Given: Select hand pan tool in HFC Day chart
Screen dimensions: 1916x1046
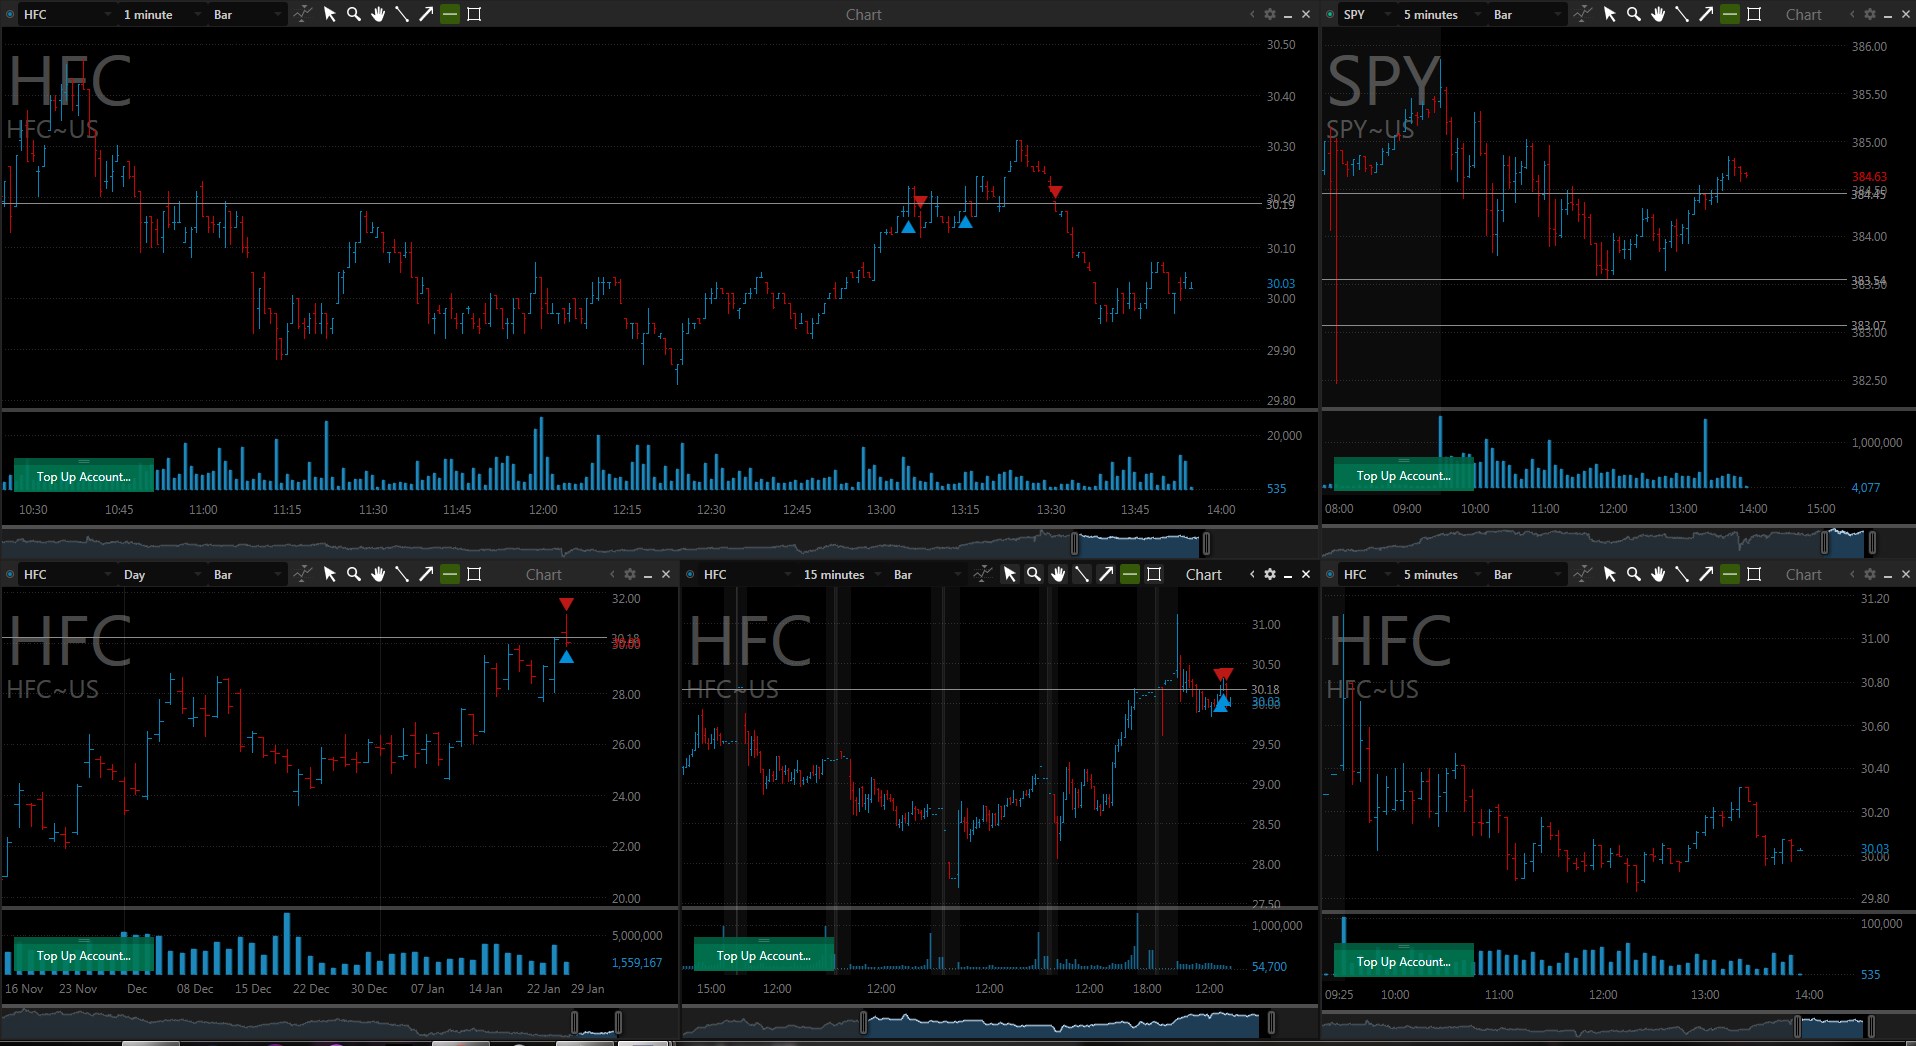Looking at the screenshot, I should coord(378,574).
